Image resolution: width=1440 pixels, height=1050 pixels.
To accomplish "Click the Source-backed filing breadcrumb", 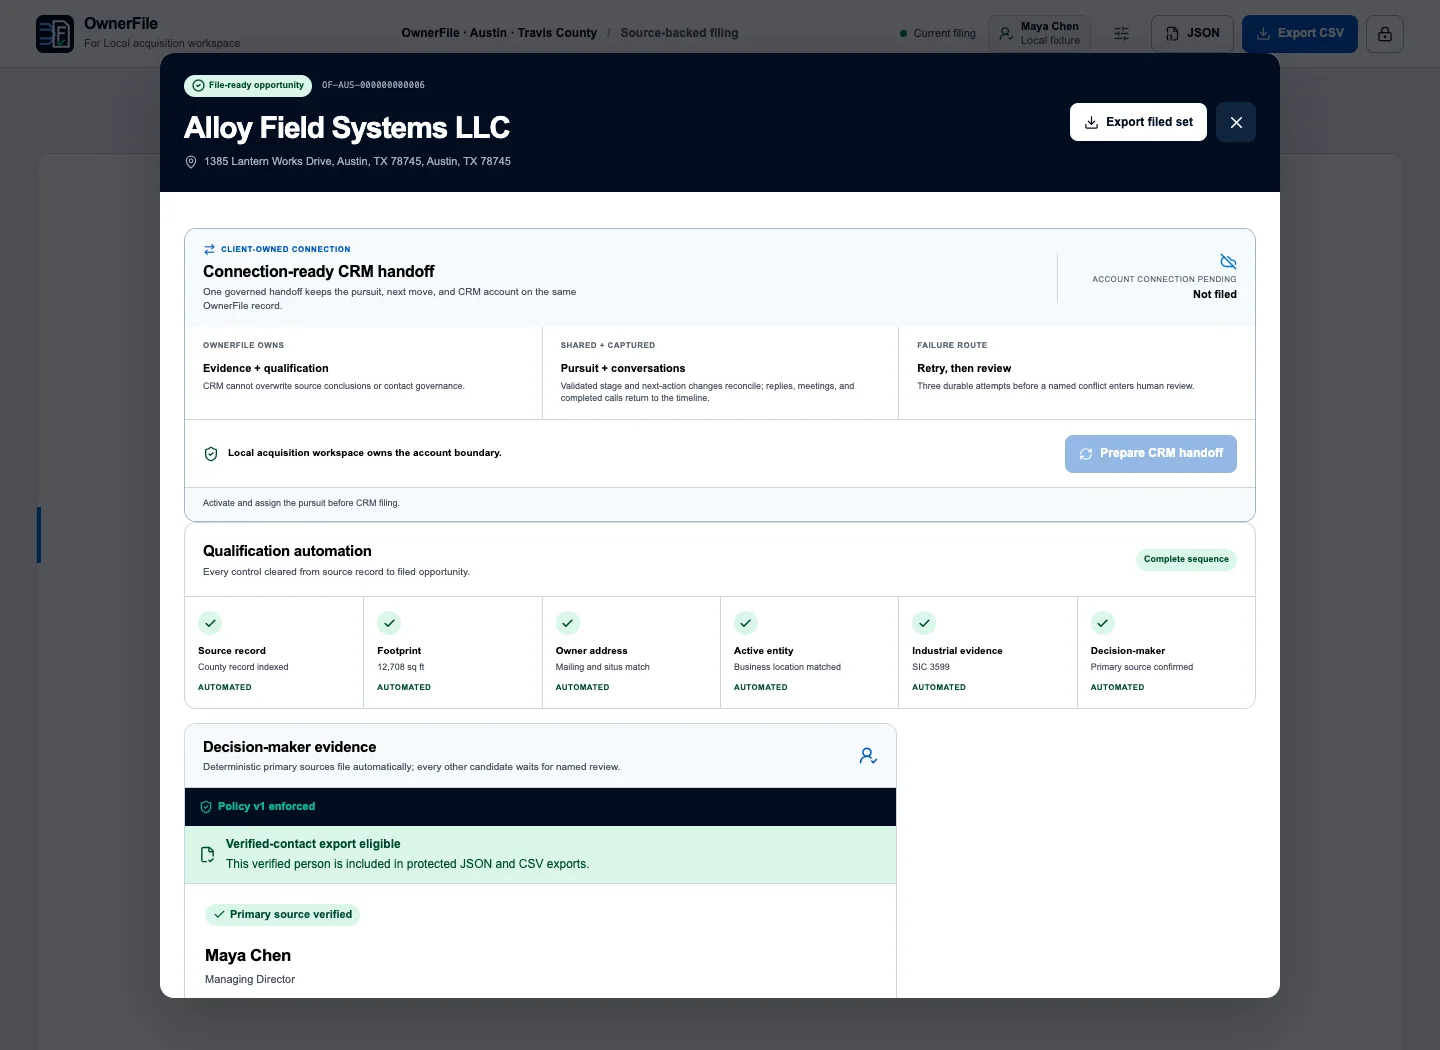I will [679, 33].
